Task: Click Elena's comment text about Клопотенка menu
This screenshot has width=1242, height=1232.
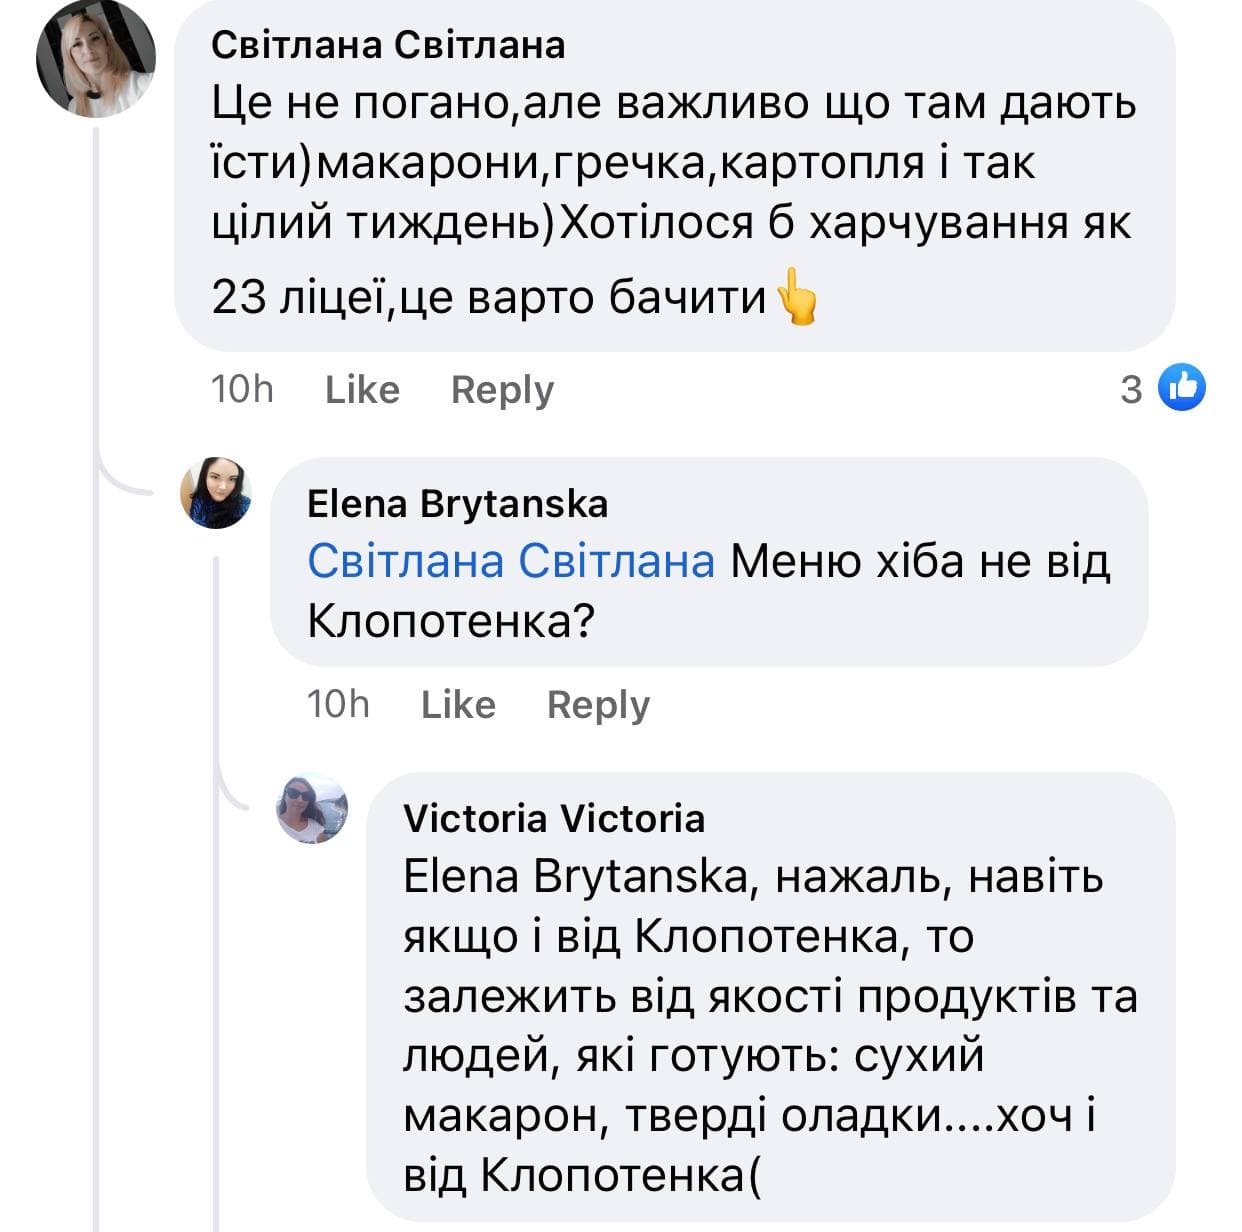Action: click(x=918, y=561)
